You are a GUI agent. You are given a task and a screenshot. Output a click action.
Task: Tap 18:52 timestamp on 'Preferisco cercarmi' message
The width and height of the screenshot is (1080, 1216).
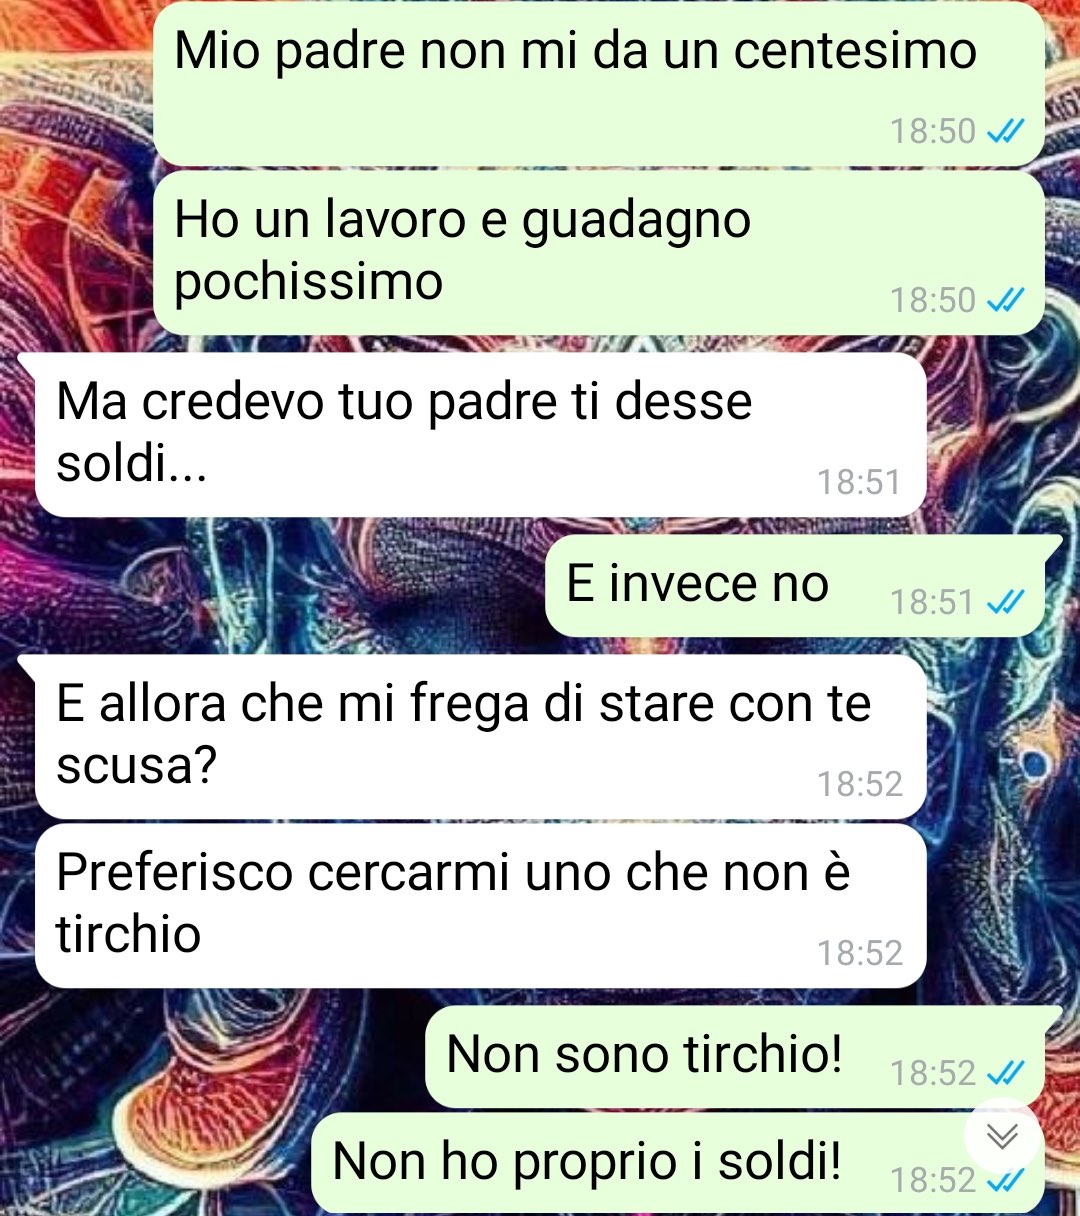(860, 953)
